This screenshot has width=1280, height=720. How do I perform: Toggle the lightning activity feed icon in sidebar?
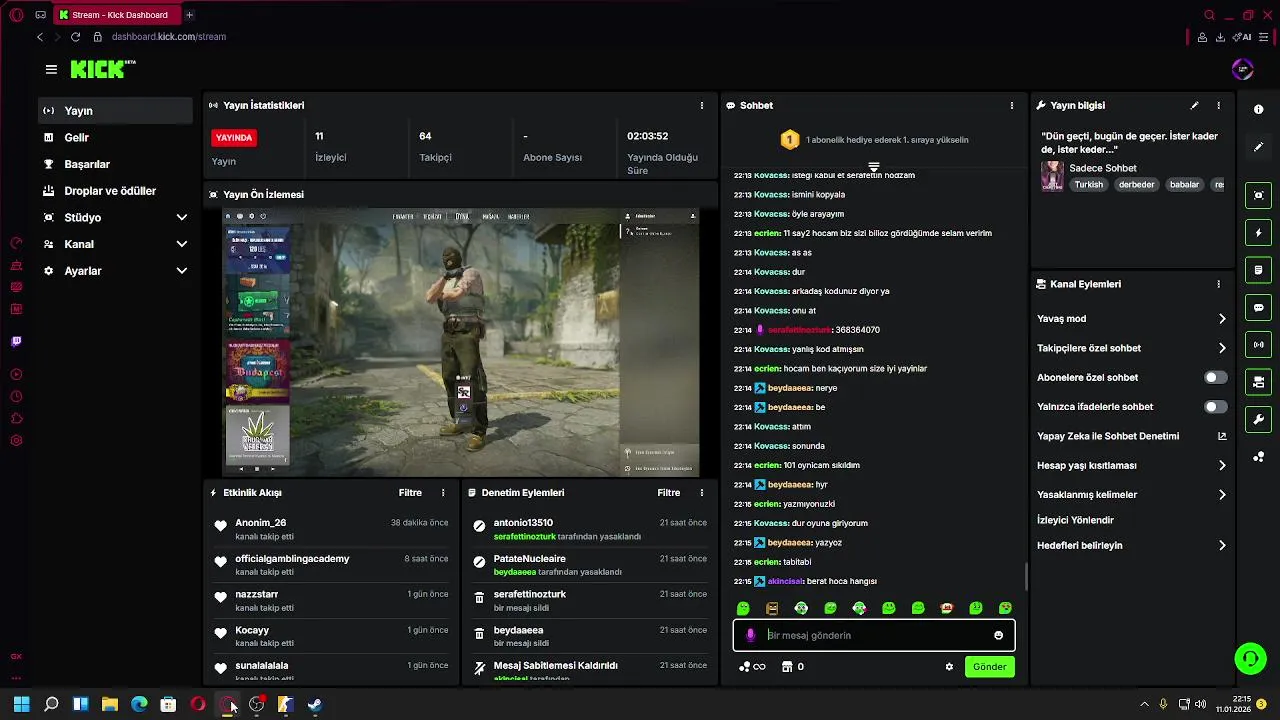1258,233
